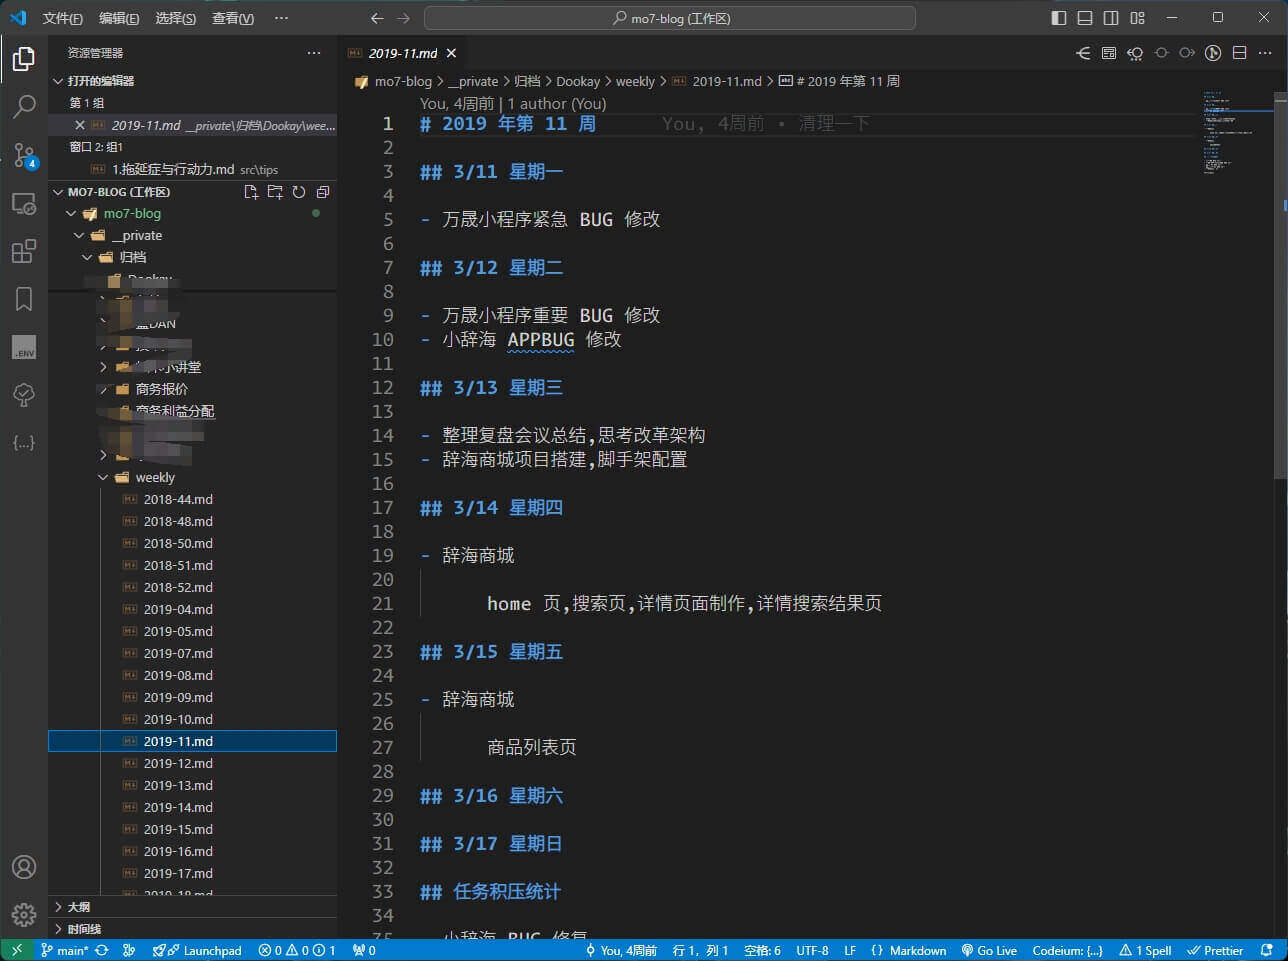1288x961 pixels.
Task: Open the Manage gear icon
Action: (x=24, y=914)
